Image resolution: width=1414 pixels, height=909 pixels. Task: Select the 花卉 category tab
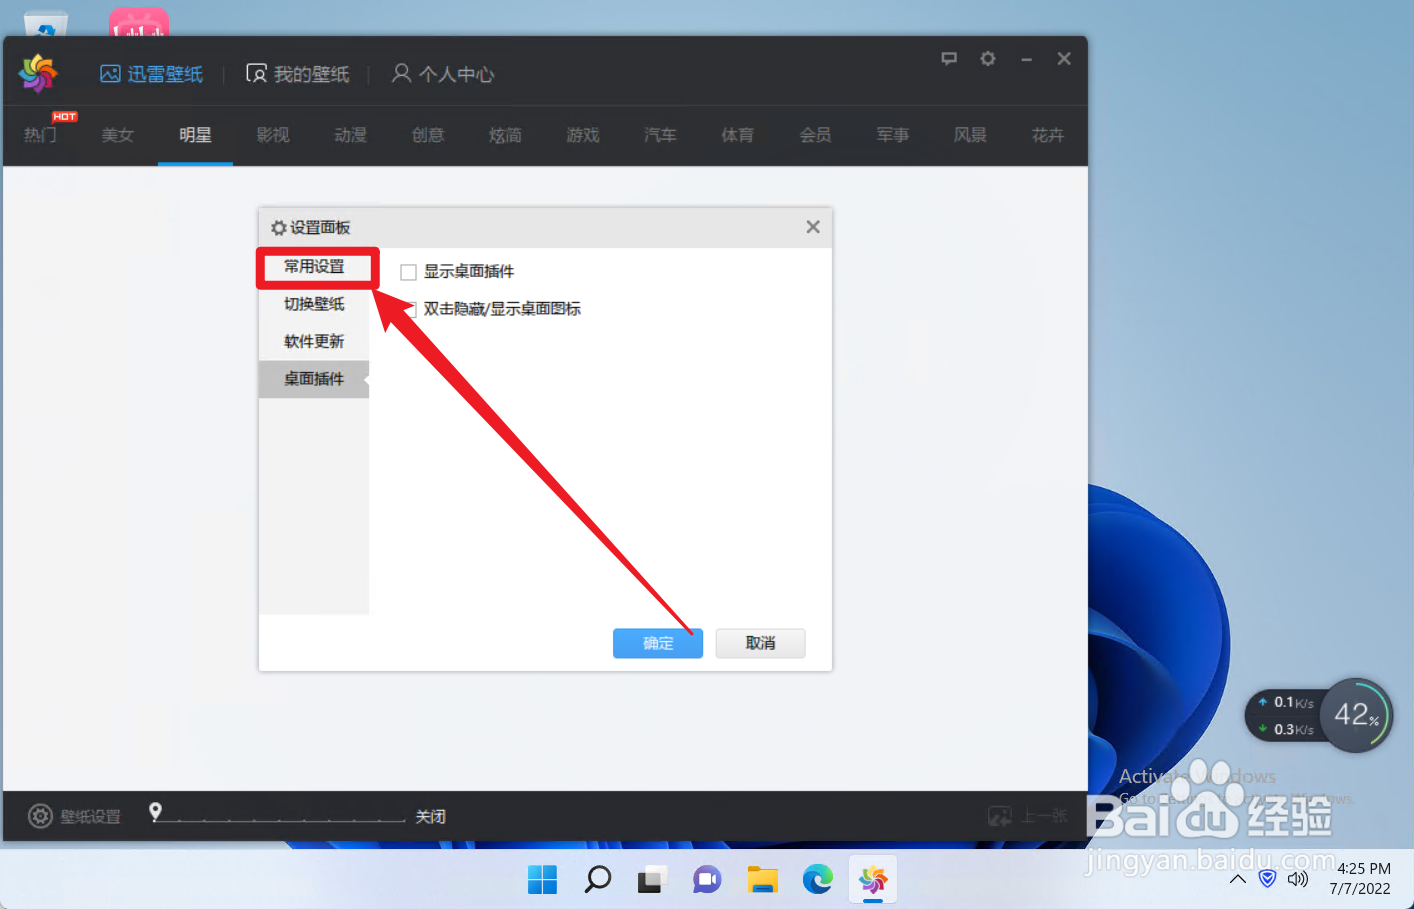point(1048,135)
